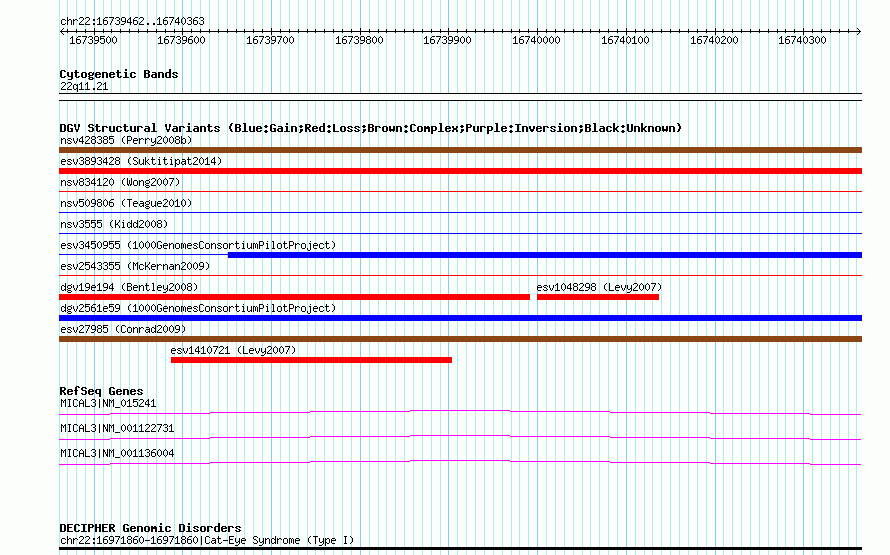Click ruler position 16739900

click(447, 40)
